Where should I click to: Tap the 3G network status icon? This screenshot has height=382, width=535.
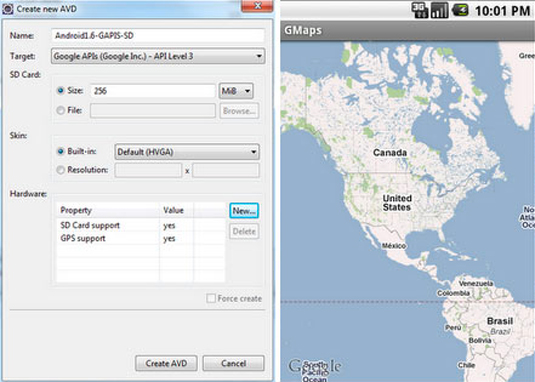420,11
